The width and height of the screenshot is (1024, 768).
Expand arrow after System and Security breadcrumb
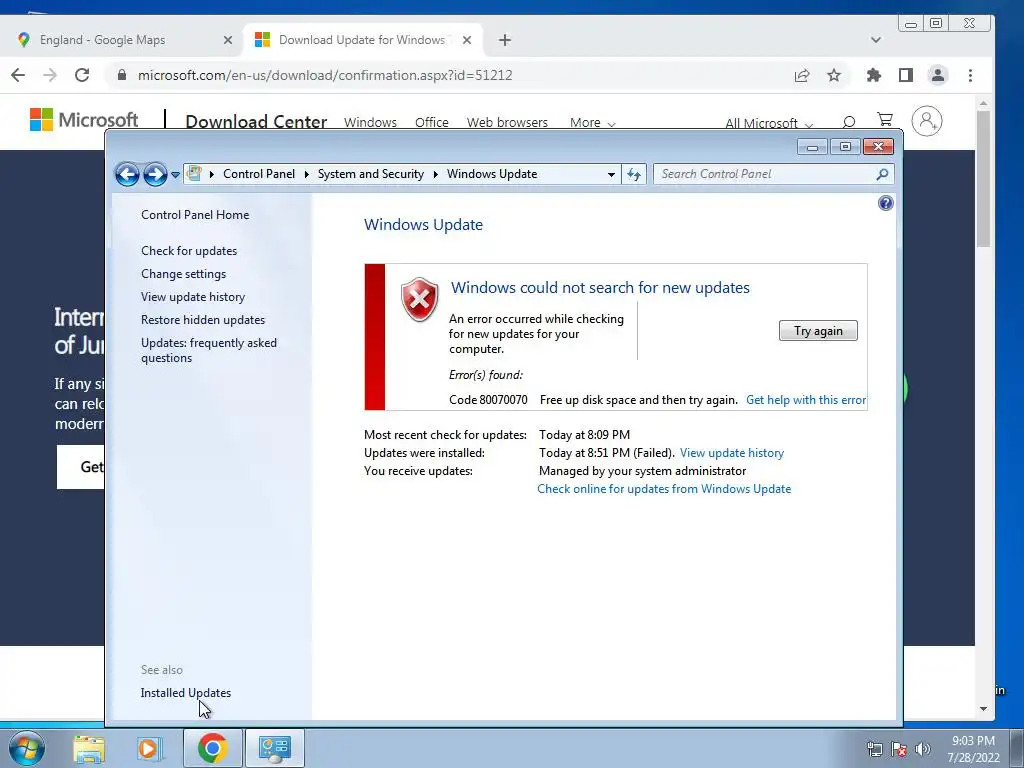pyautogui.click(x=436, y=174)
